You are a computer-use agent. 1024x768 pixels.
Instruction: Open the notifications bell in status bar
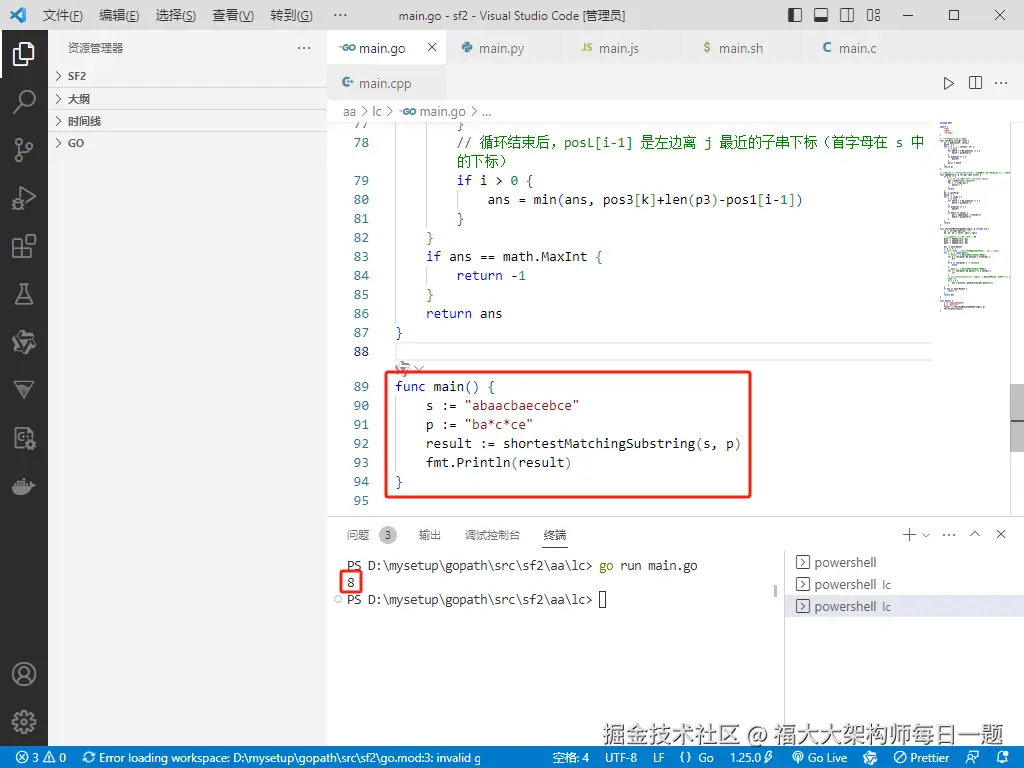click(x=1002, y=758)
